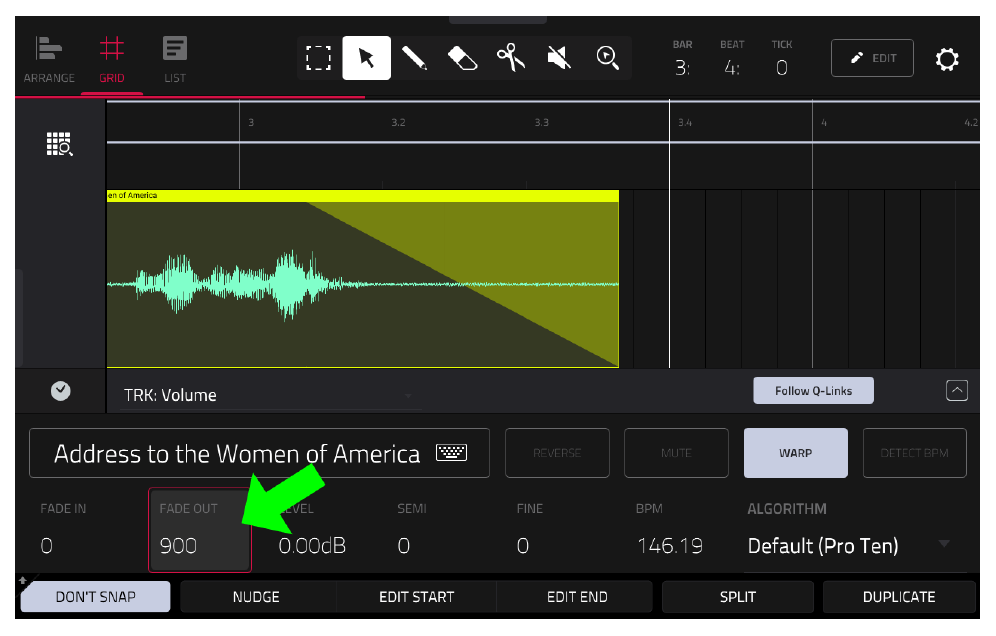Choose the Edit Start function
The image size is (996, 636).
tap(417, 597)
